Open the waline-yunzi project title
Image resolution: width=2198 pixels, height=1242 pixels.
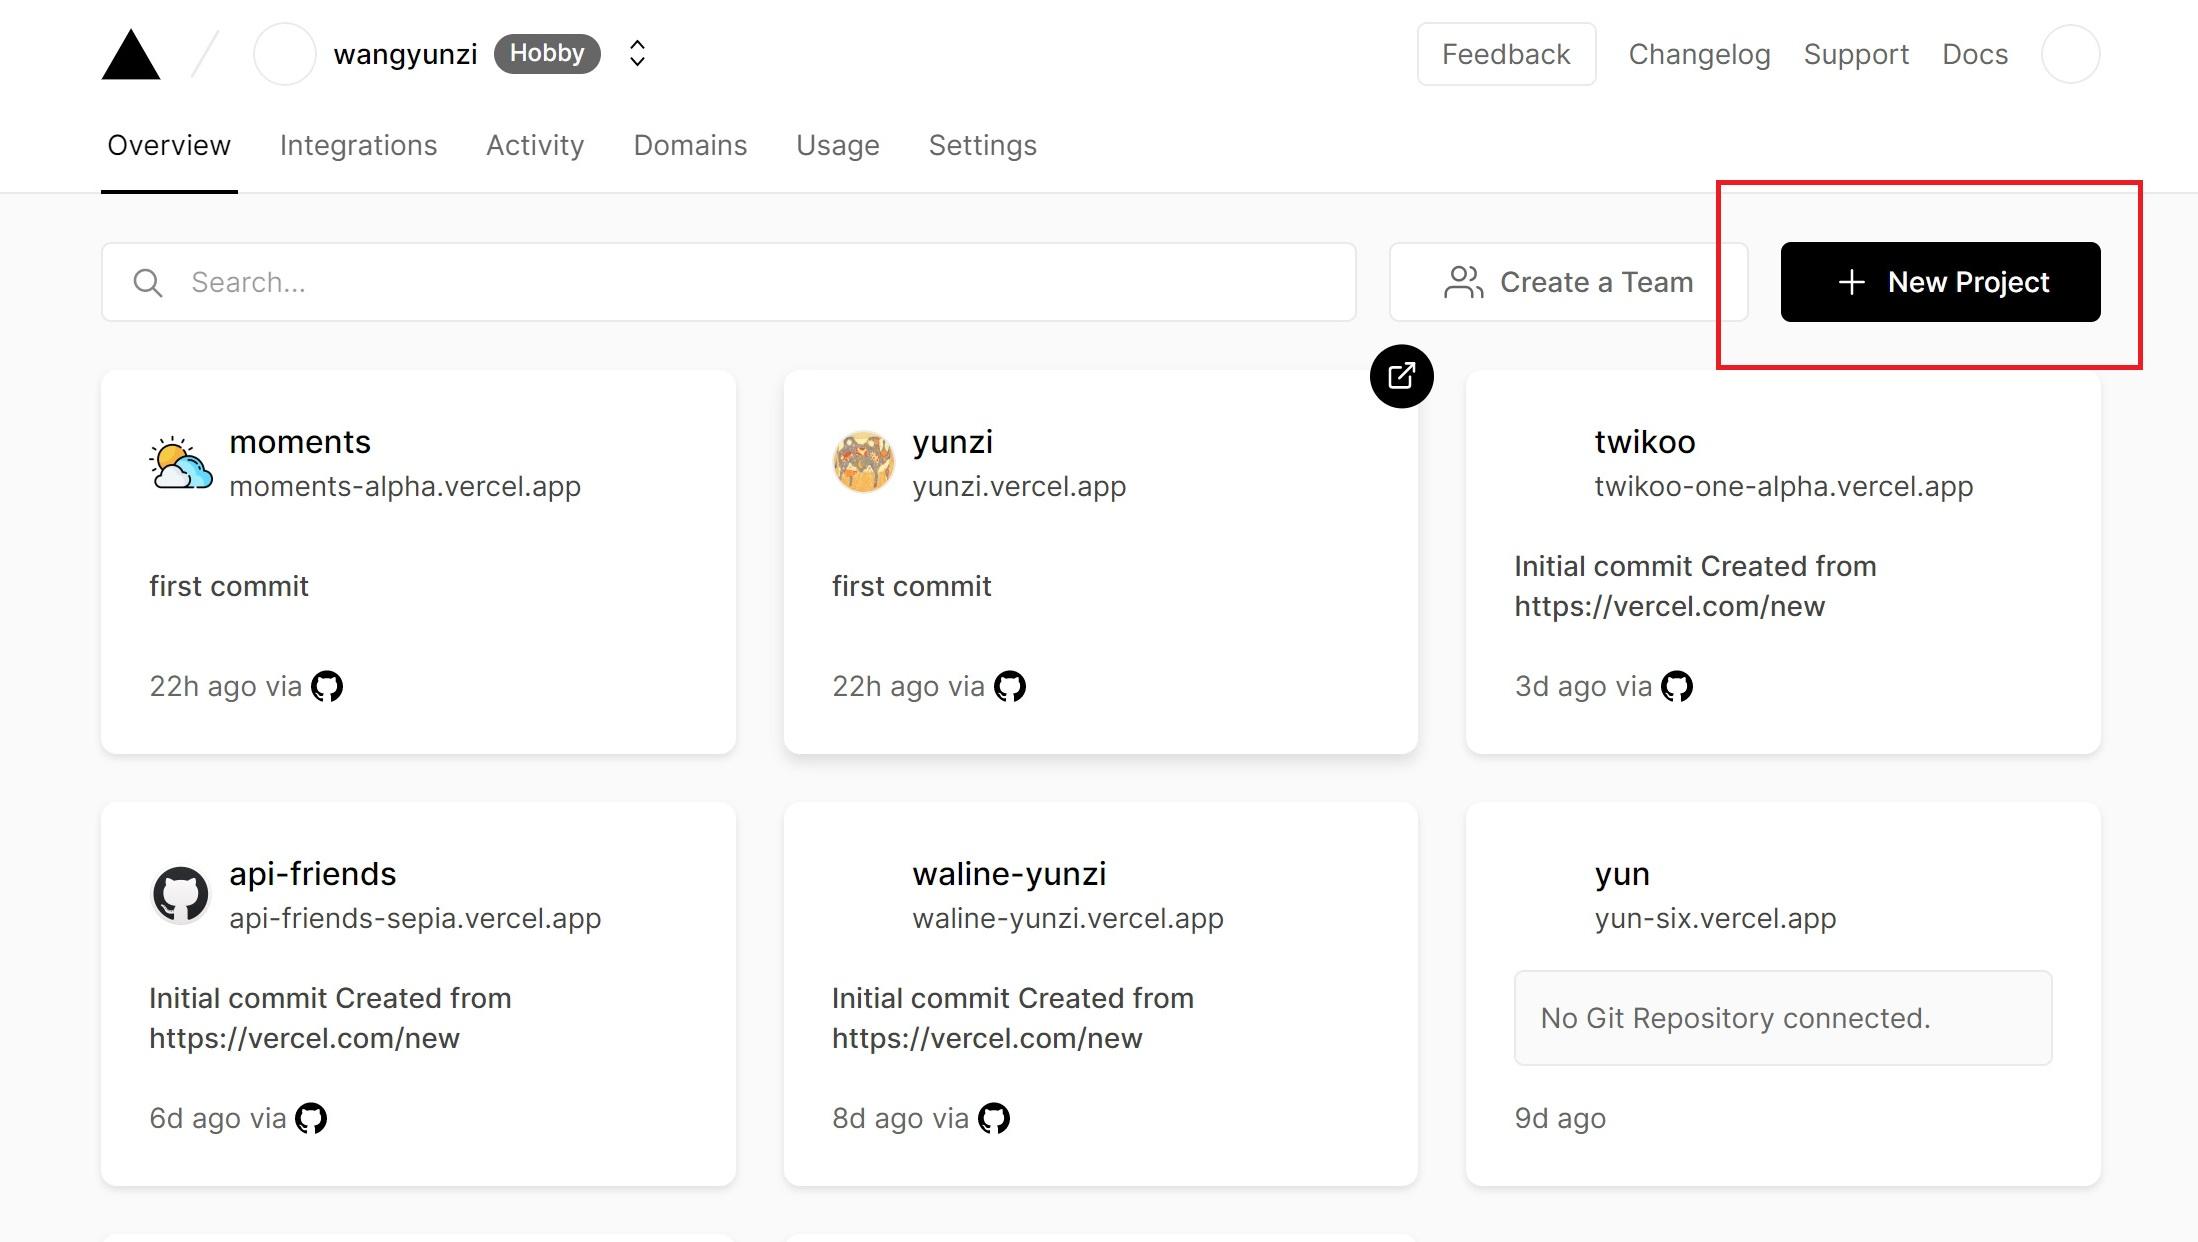(x=1009, y=873)
